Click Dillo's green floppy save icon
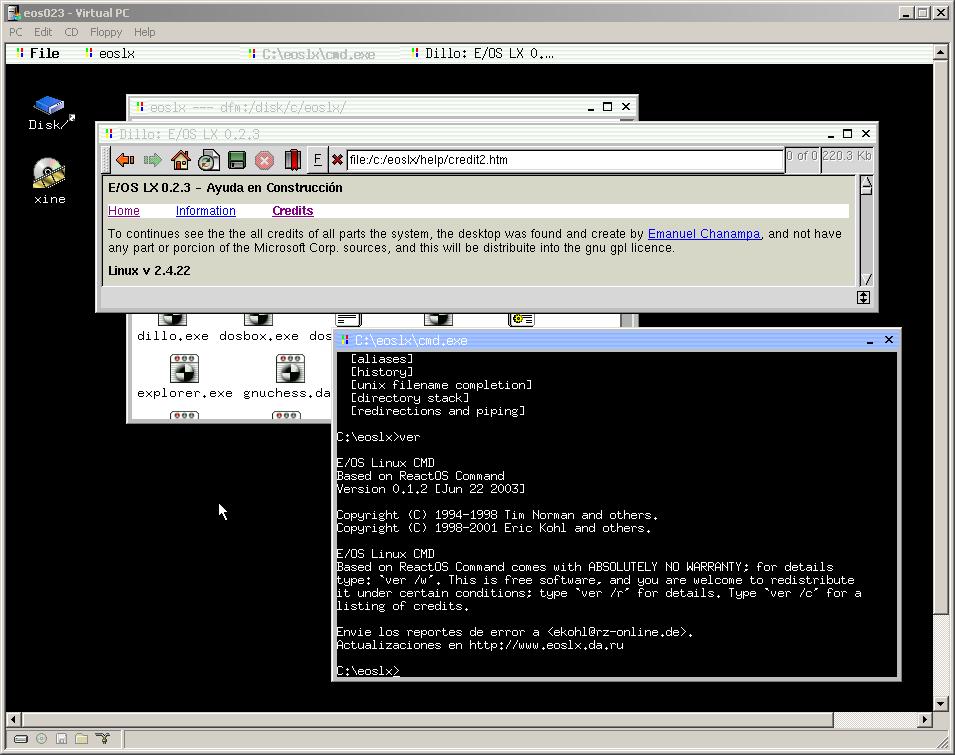 [x=236, y=160]
